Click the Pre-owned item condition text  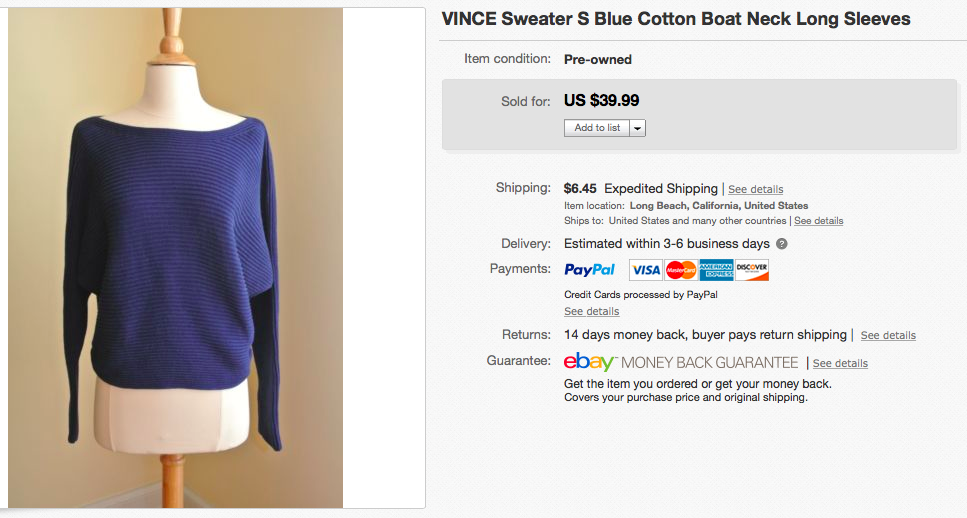pyautogui.click(x=598, y=59)
